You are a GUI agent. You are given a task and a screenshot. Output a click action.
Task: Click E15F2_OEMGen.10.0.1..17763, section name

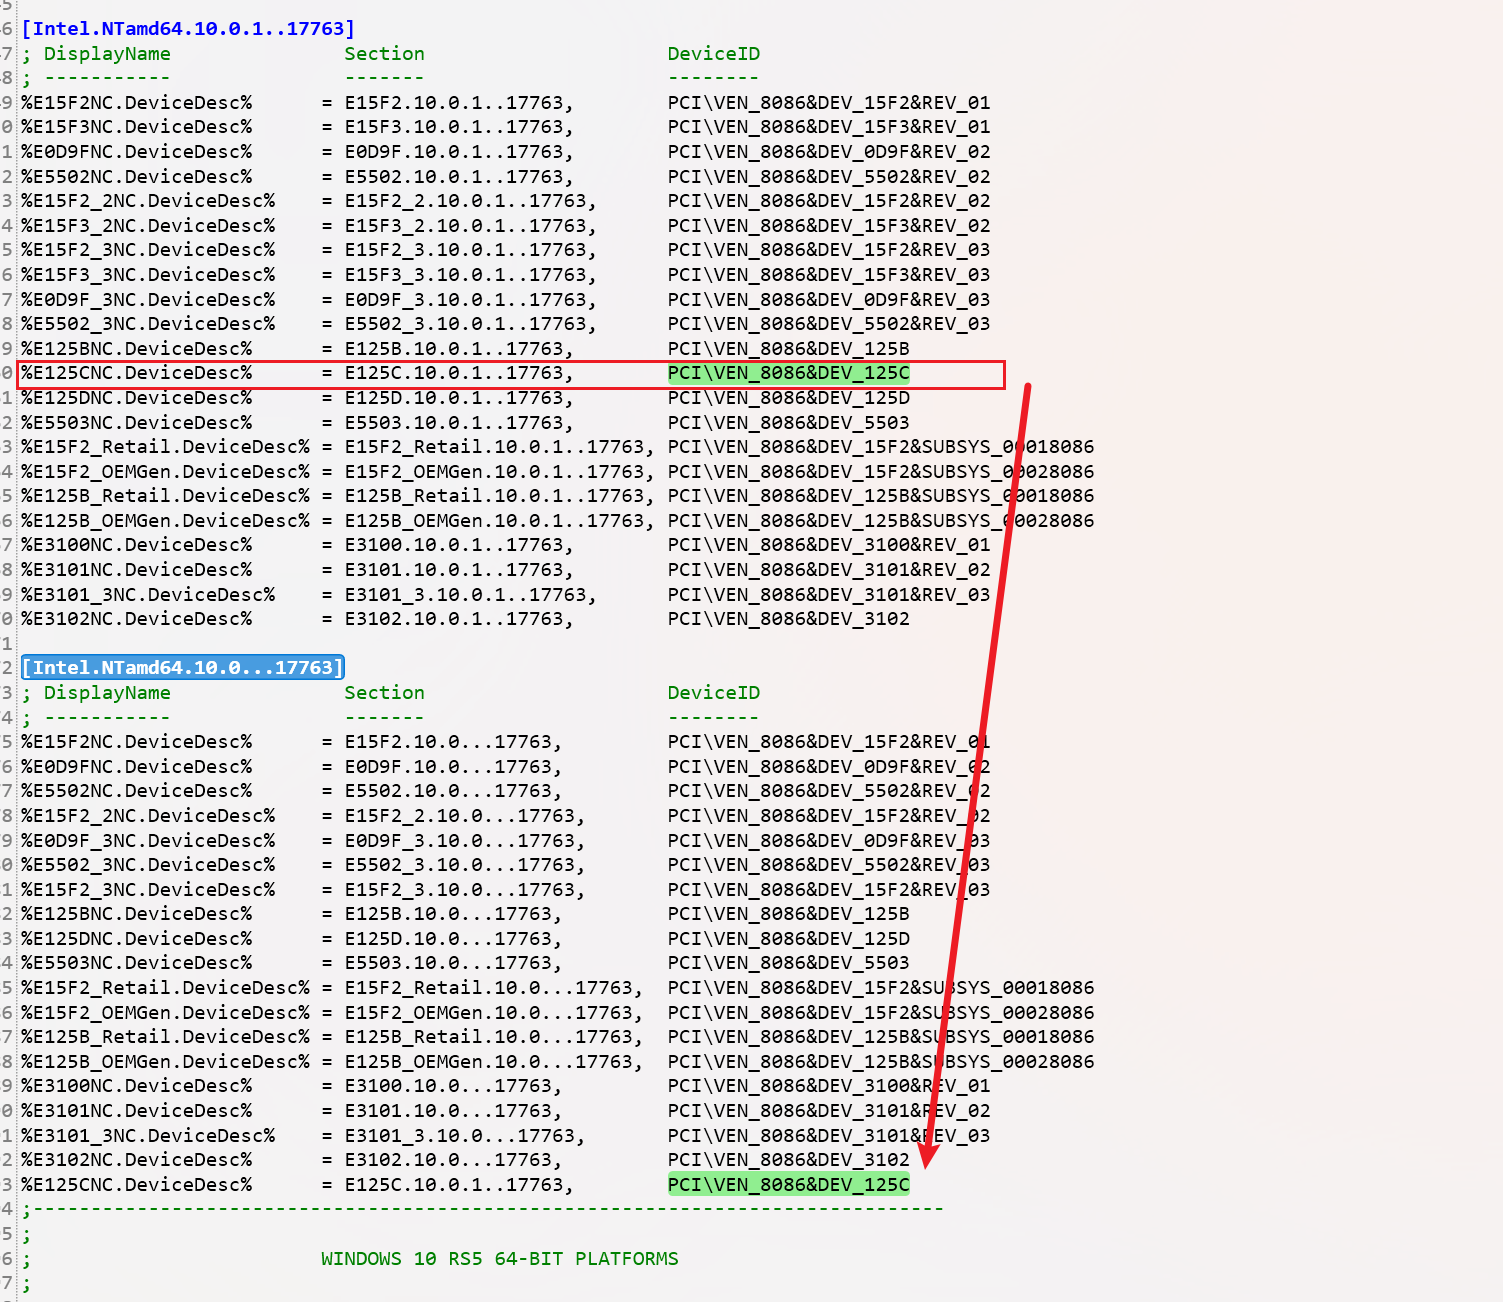point(500,472)
